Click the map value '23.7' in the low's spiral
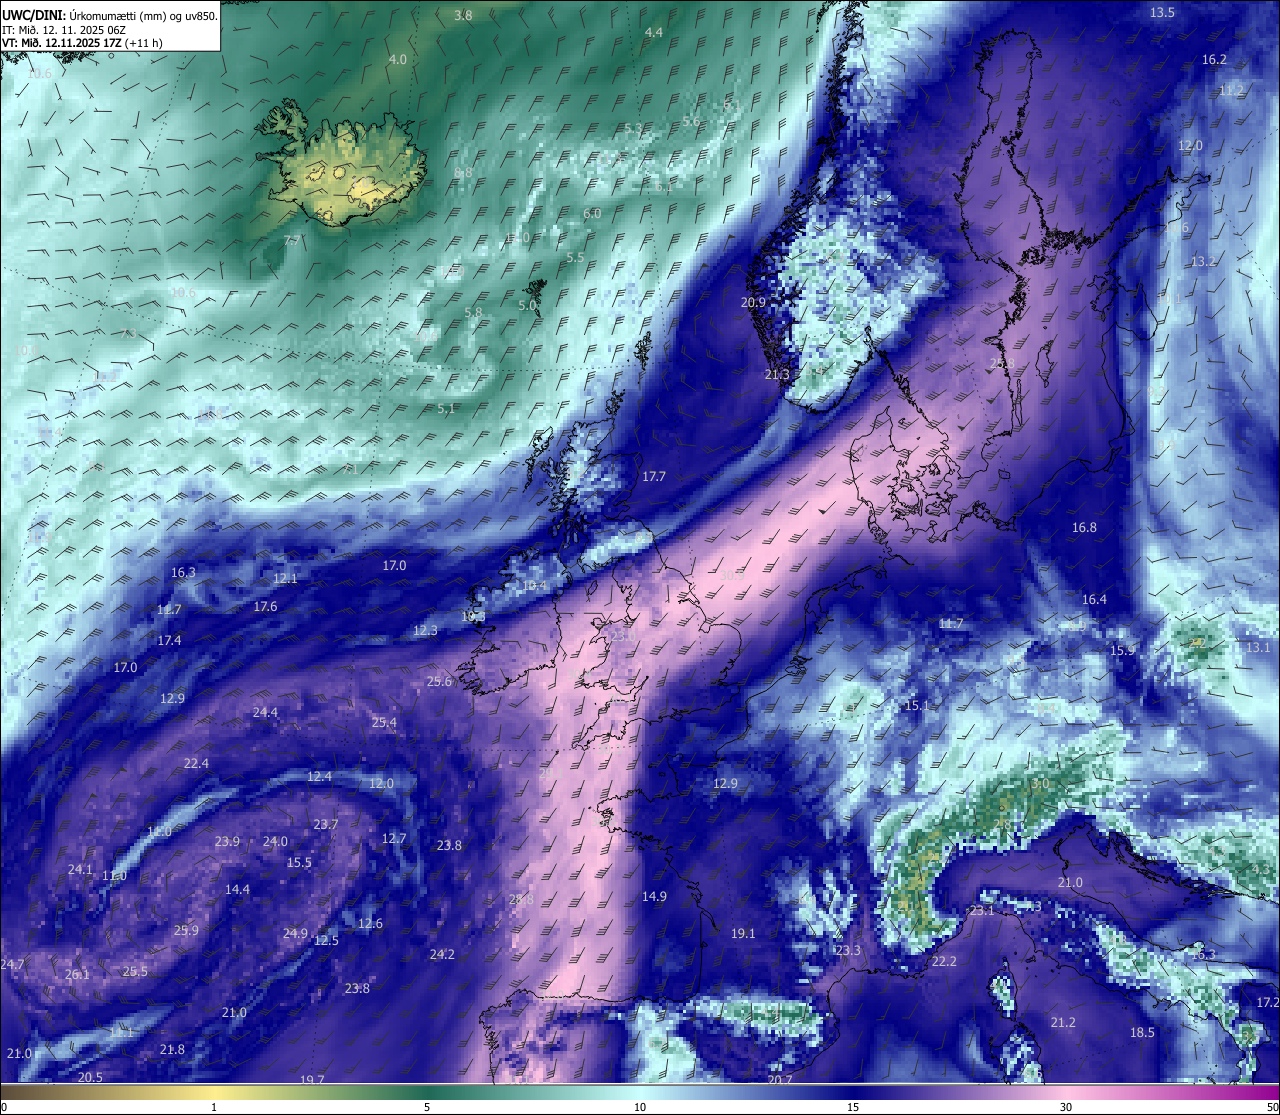The height and width of the screenshot is (1115, 1280). click(x=325, y=825)
